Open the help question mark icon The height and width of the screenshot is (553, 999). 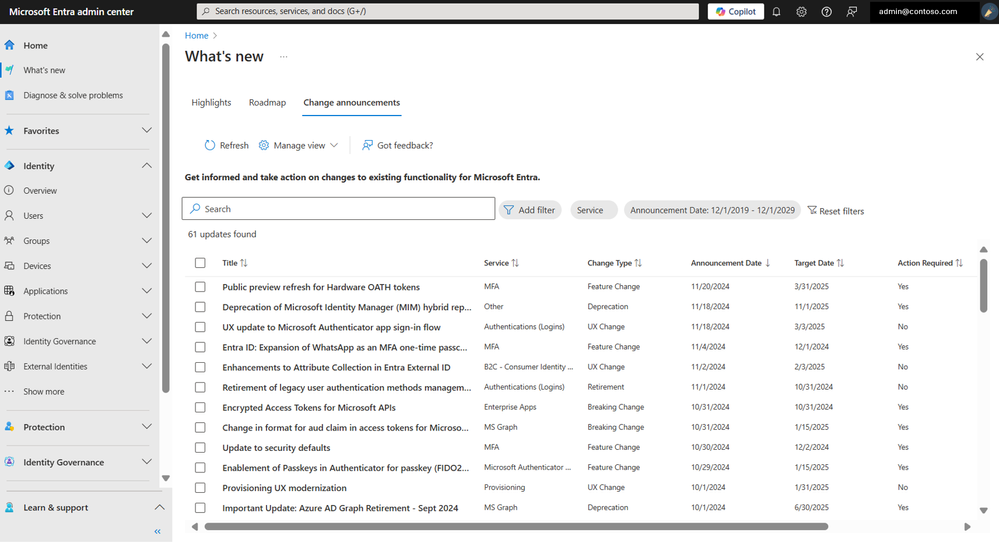(826, 11)
